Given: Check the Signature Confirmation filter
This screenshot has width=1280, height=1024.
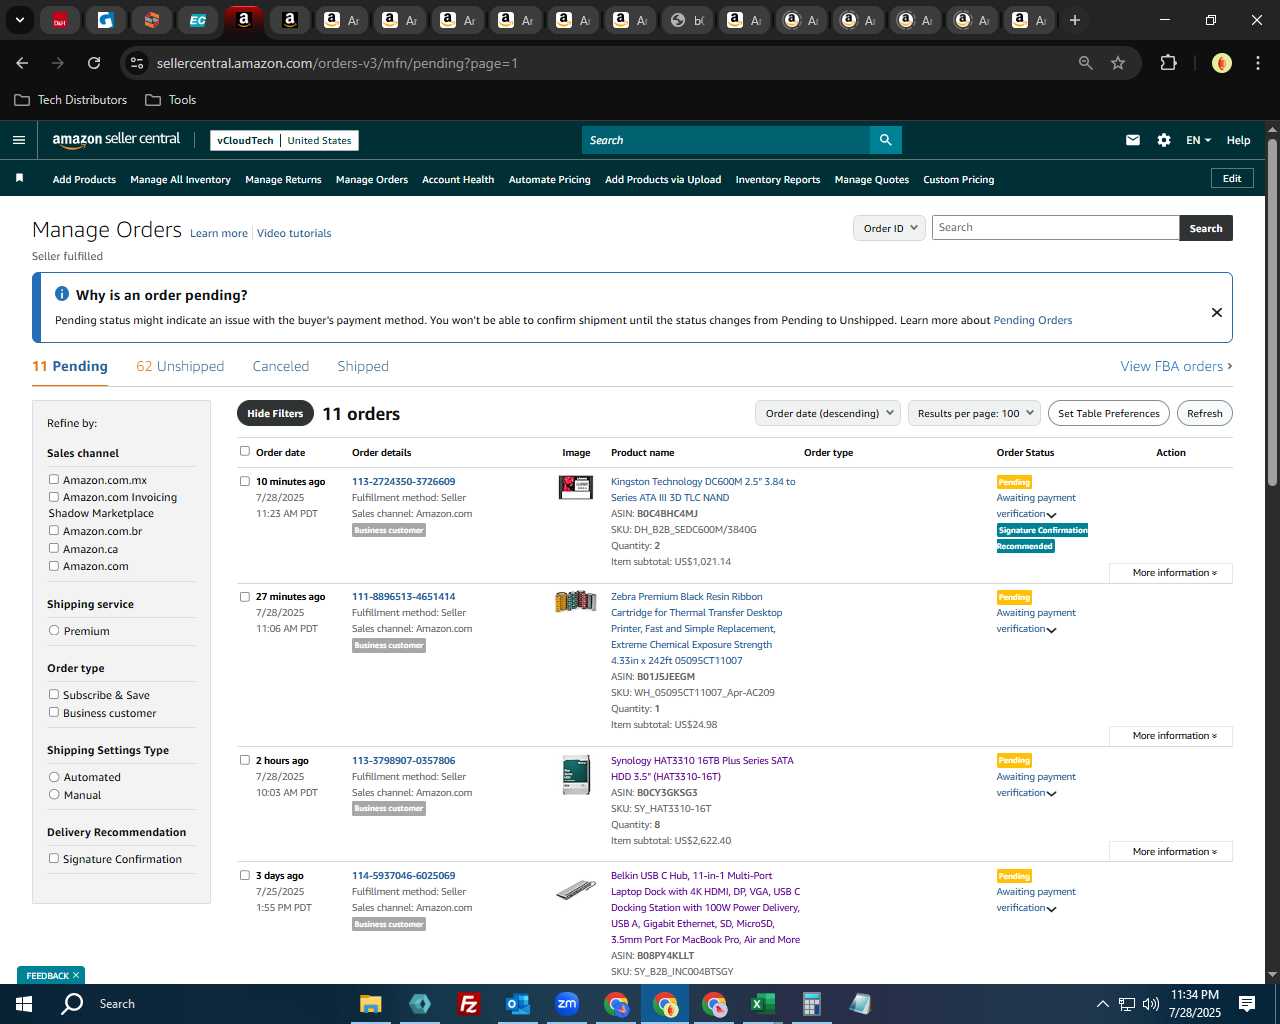Looking at the screenshot, I should (54, 858).
